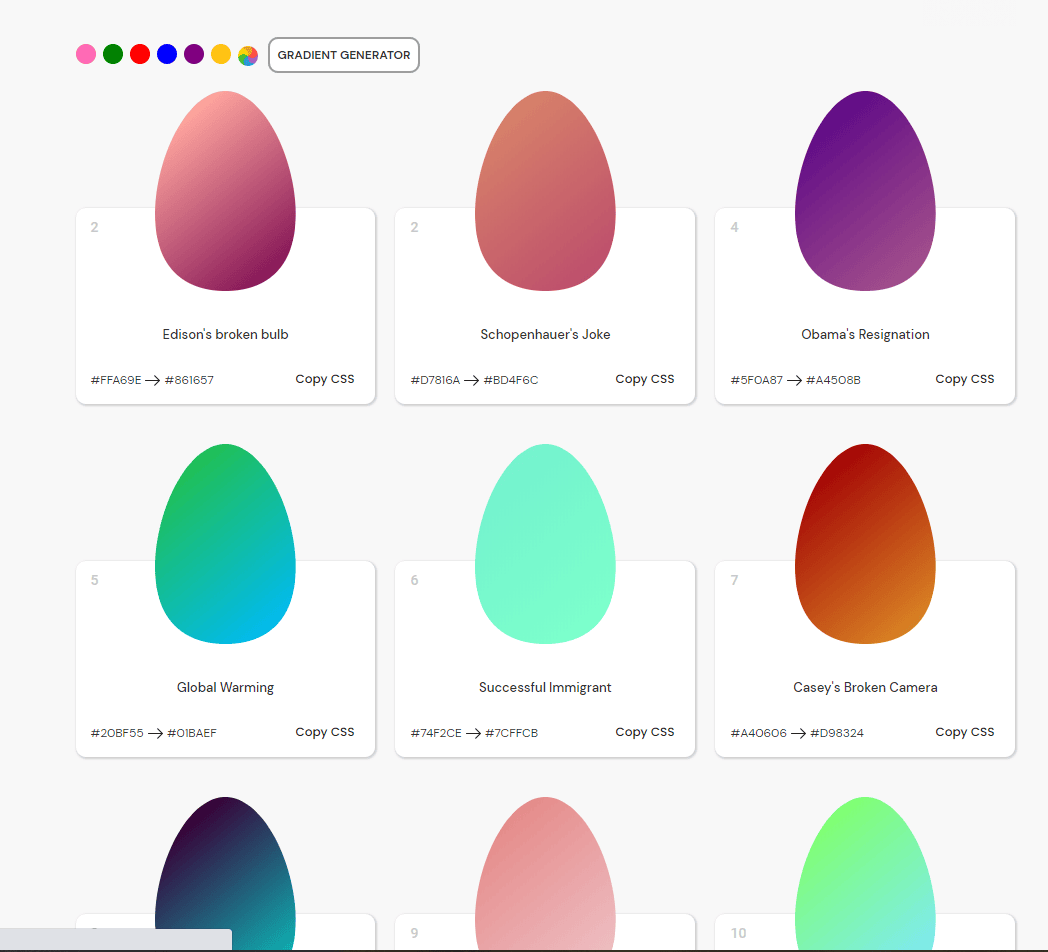Click card number 4 label
Viewport: 1048px width, 952px height.
pos(735,227)
